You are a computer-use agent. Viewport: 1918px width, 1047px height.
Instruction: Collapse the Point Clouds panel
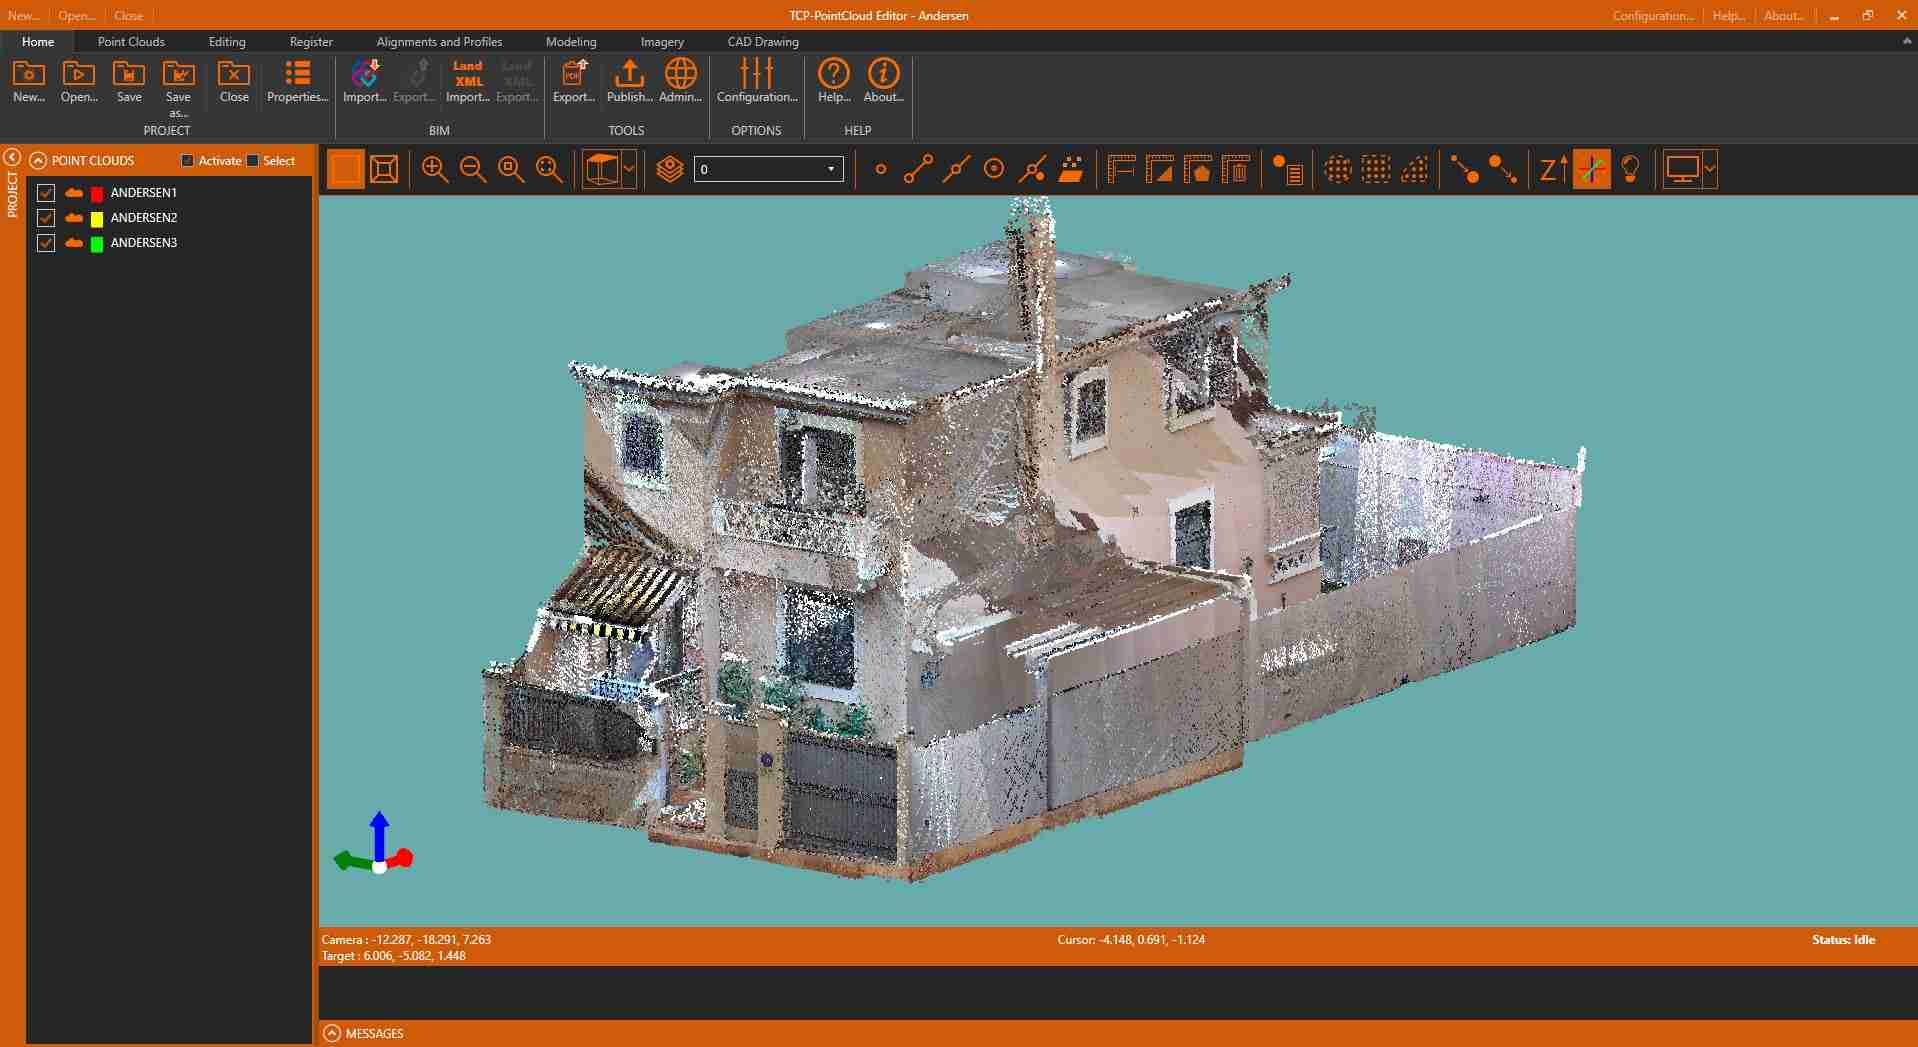click(x=38, y=161)
